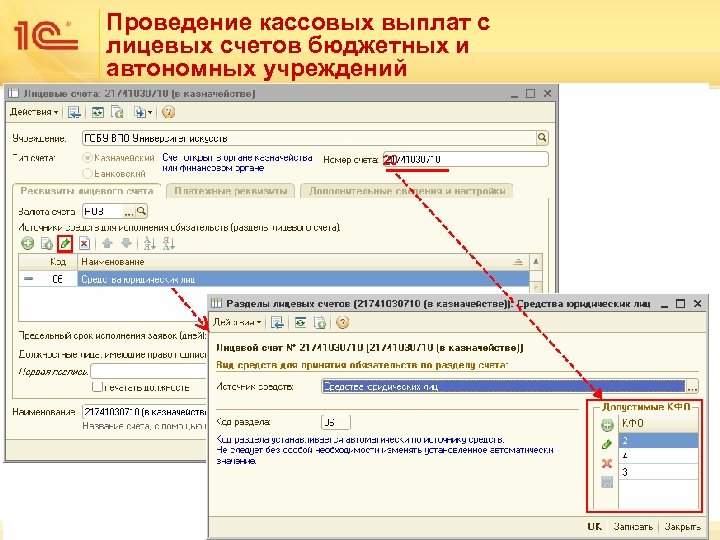Click the copy icon in Разделы лицевых счетов toolbar
Screen dimensions: 720x540
point(320,322)
